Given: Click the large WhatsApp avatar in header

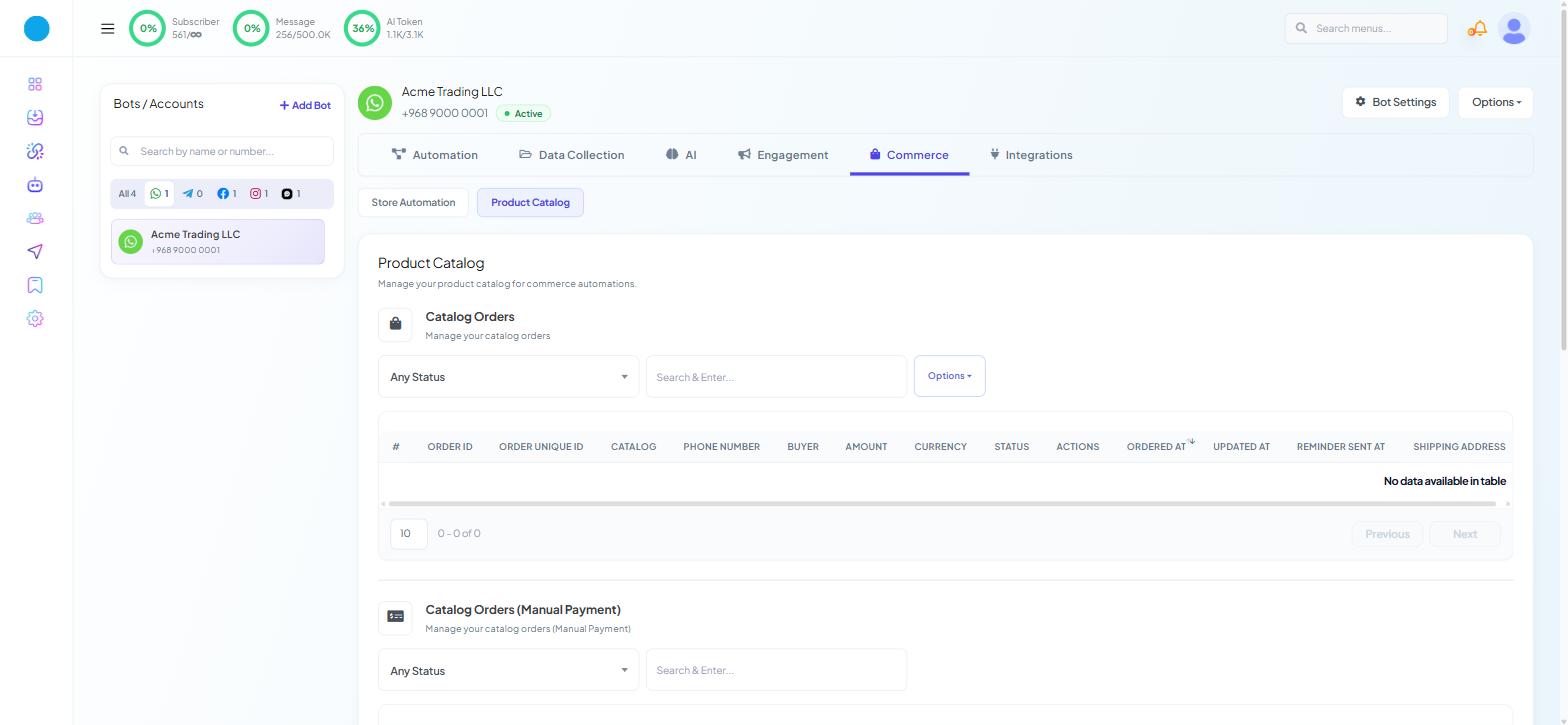Looking at the screenshot, I should pos(375,102).
